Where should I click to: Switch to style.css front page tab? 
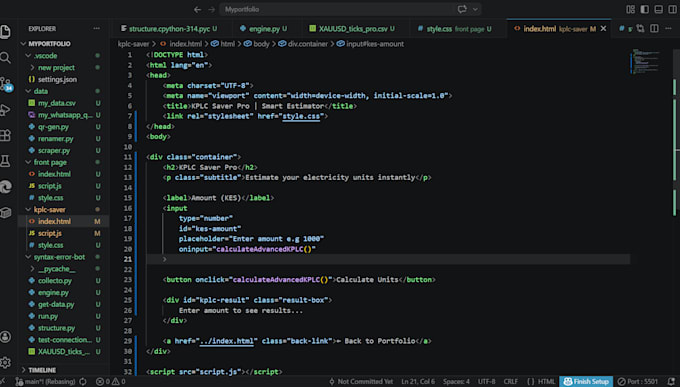pyautogui.click(x=455, y=29)
